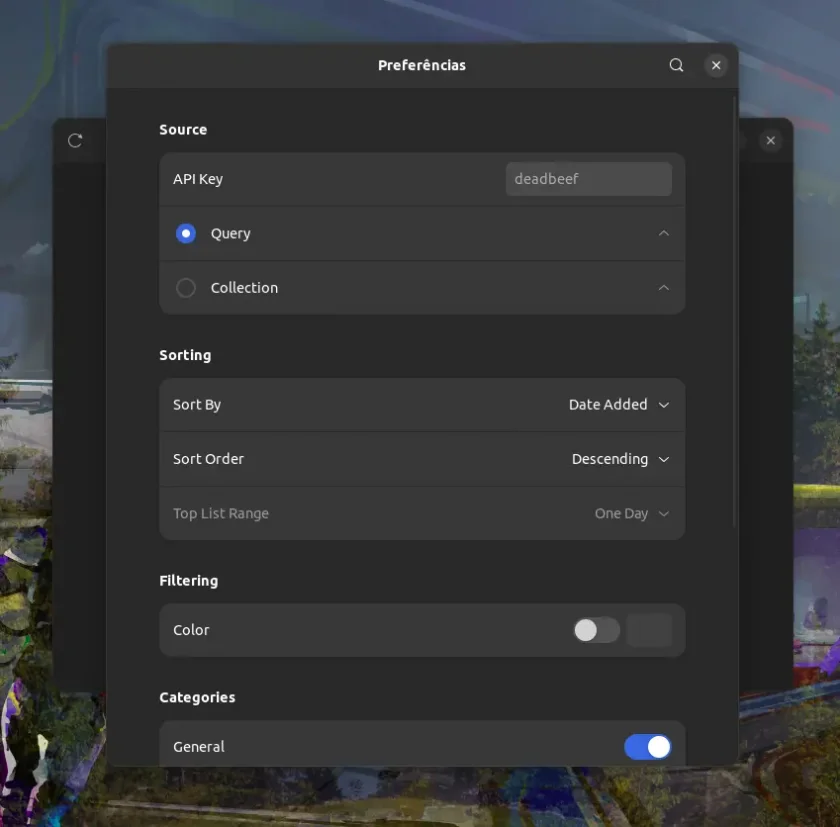Click the API Key label

click(198, 179)
